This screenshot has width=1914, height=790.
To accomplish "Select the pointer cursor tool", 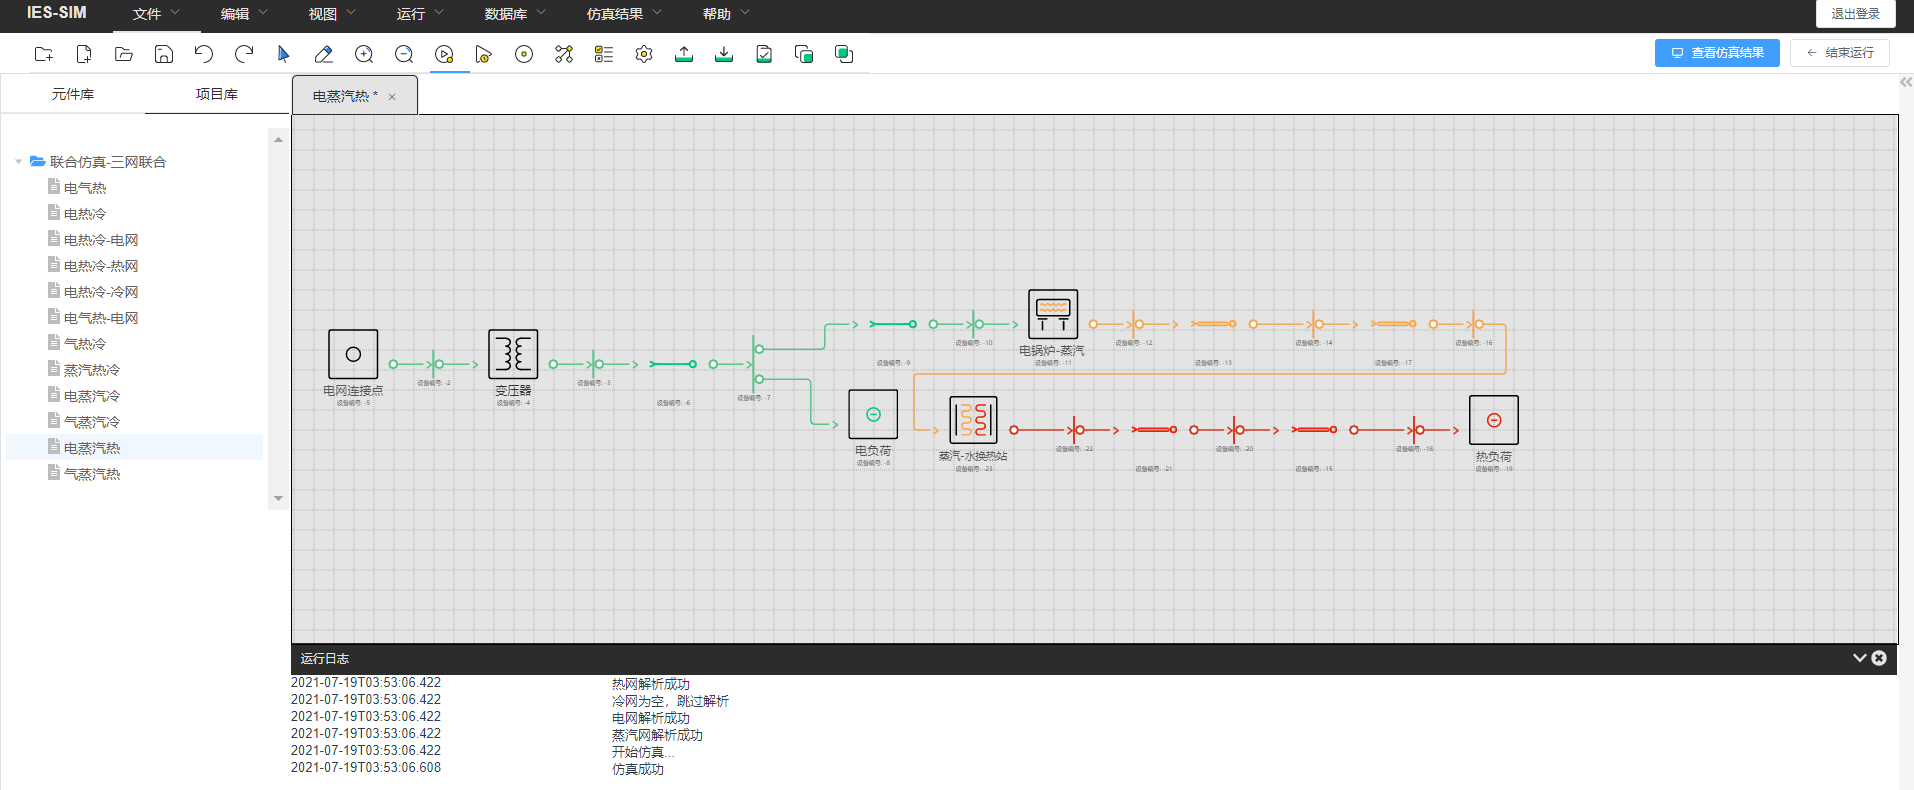I will coord(284,54).
